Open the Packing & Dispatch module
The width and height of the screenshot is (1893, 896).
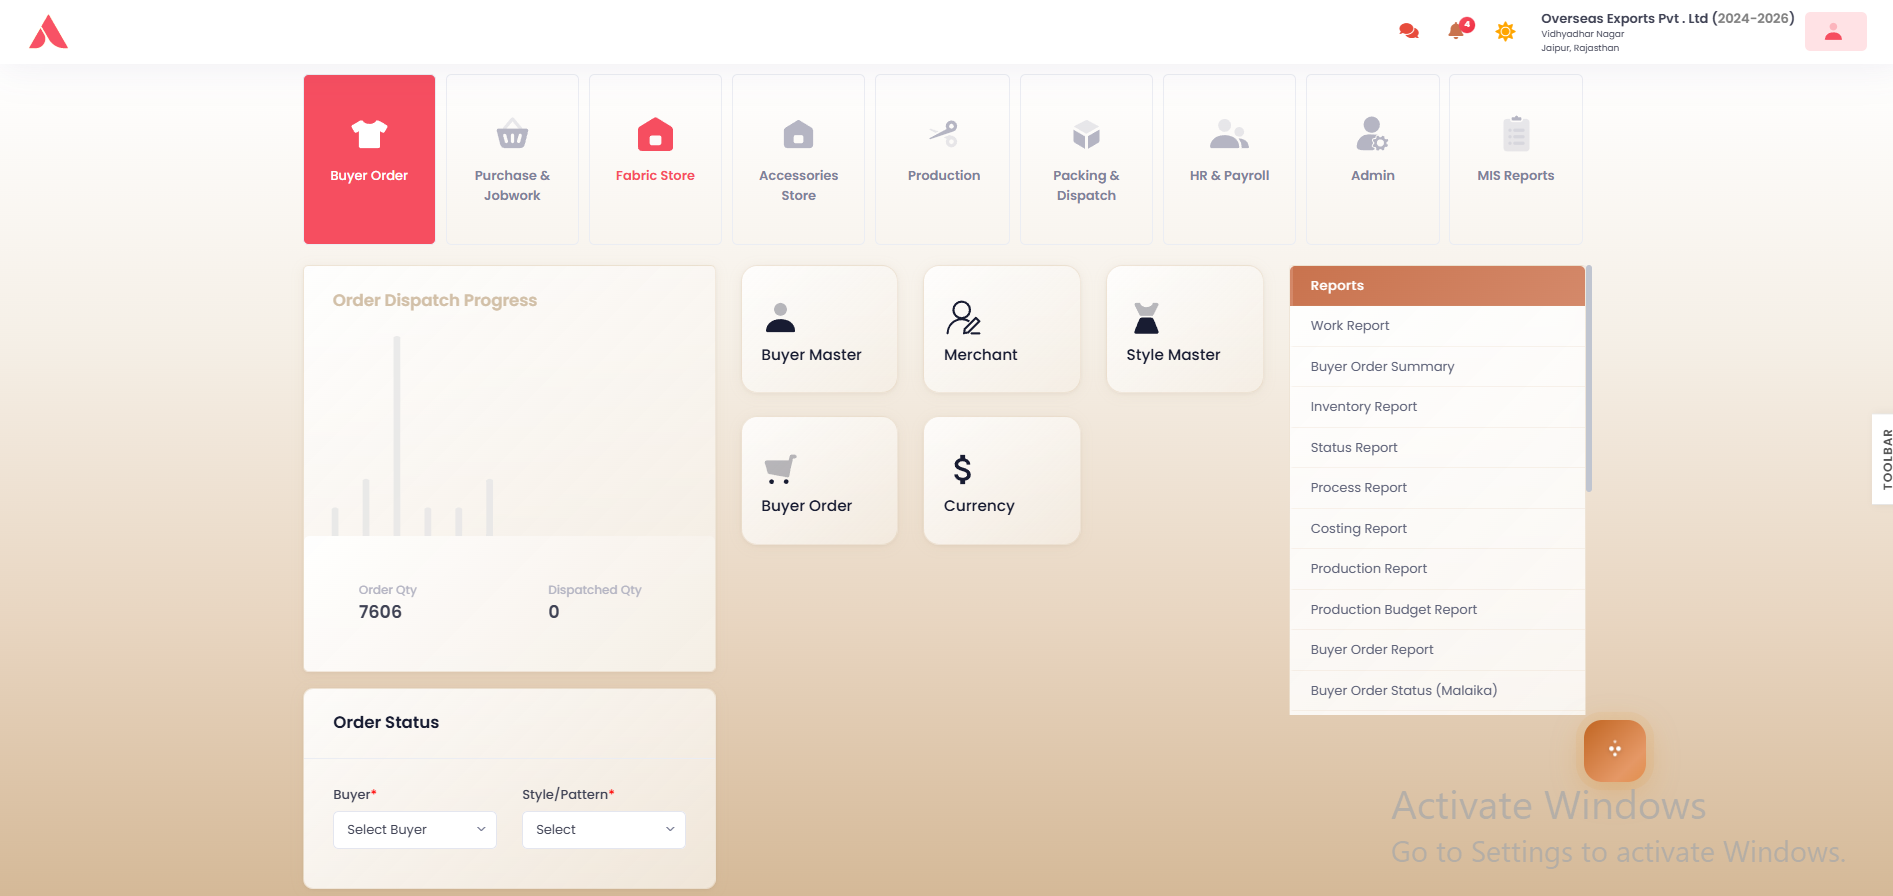(x=1086, y=159)
